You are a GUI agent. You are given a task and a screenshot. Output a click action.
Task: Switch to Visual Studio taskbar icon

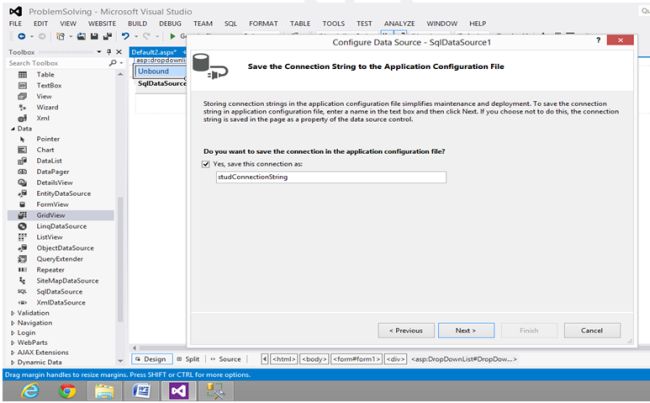pos(178,391)
